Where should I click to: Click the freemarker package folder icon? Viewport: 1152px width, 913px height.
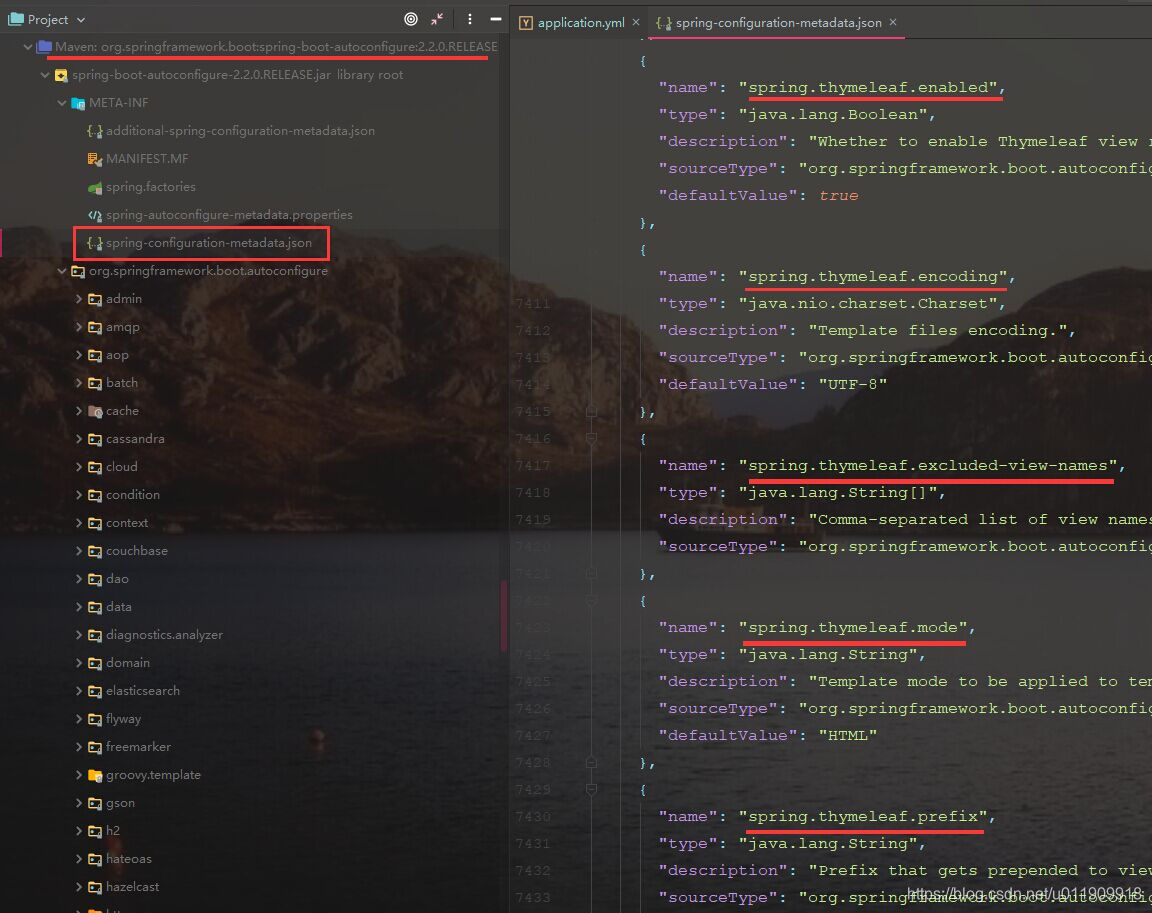(x=95, y=747)
